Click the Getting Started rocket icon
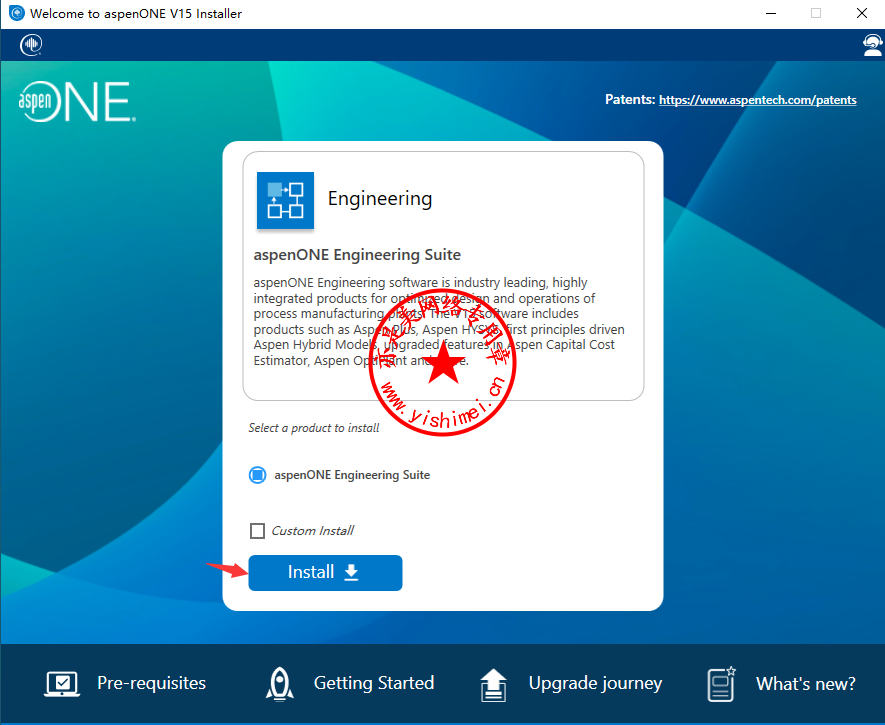The width and height of the screenshot is (885, 725). click(279, 684)
